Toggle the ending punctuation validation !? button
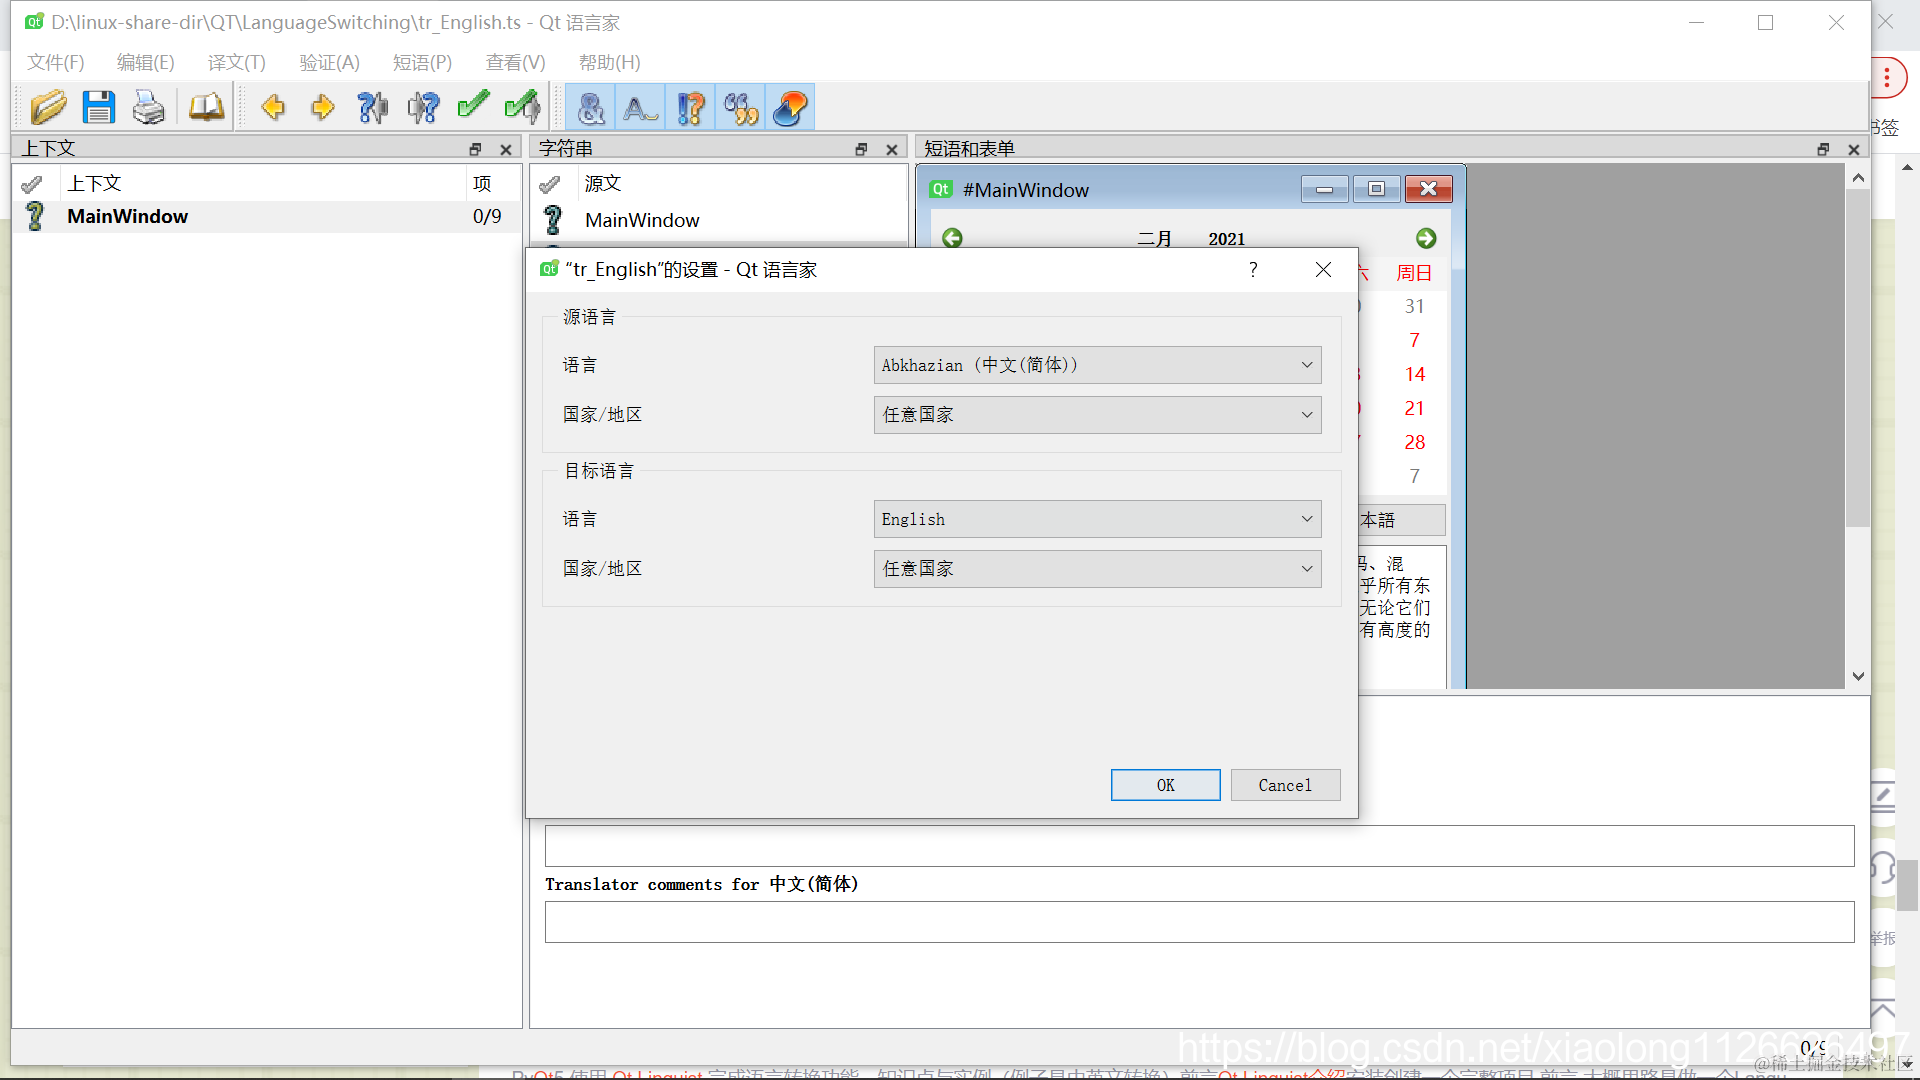The width and height of the screenshot is (1920, 1080). click(x=690, y=107)
